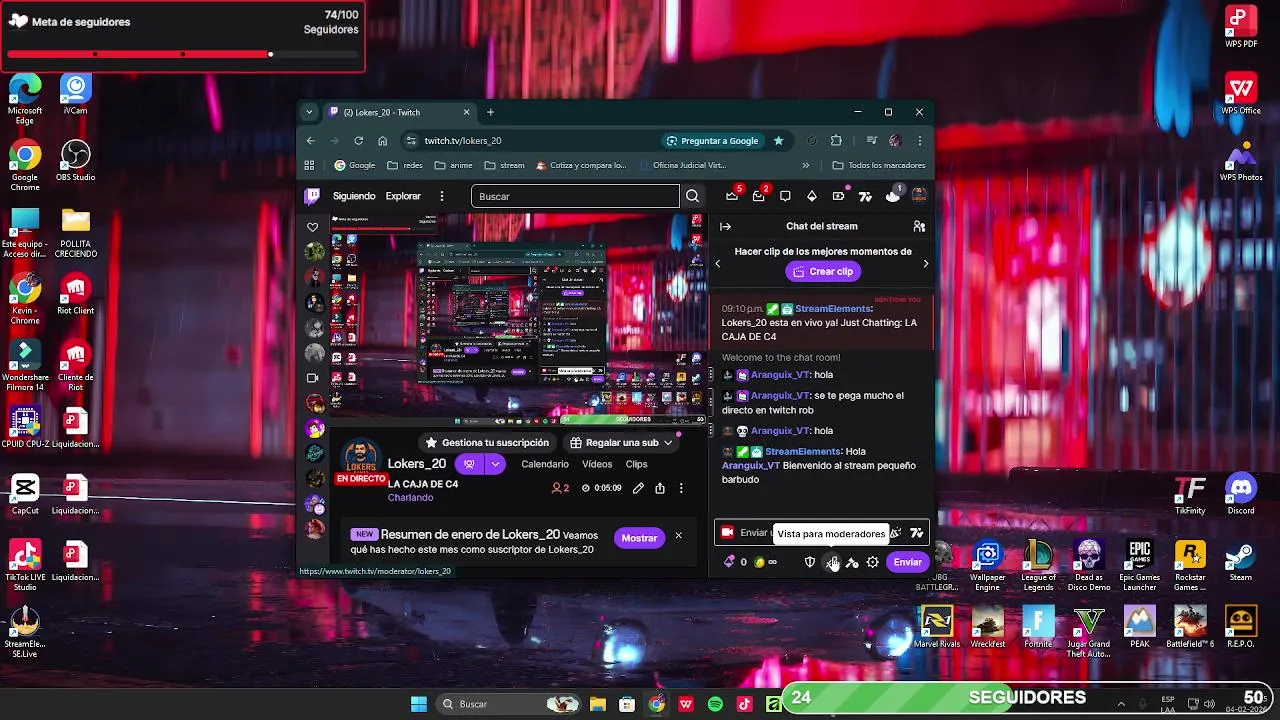Open the Vídeos channel tab
1280x720 pixels.
click(597, 464)
